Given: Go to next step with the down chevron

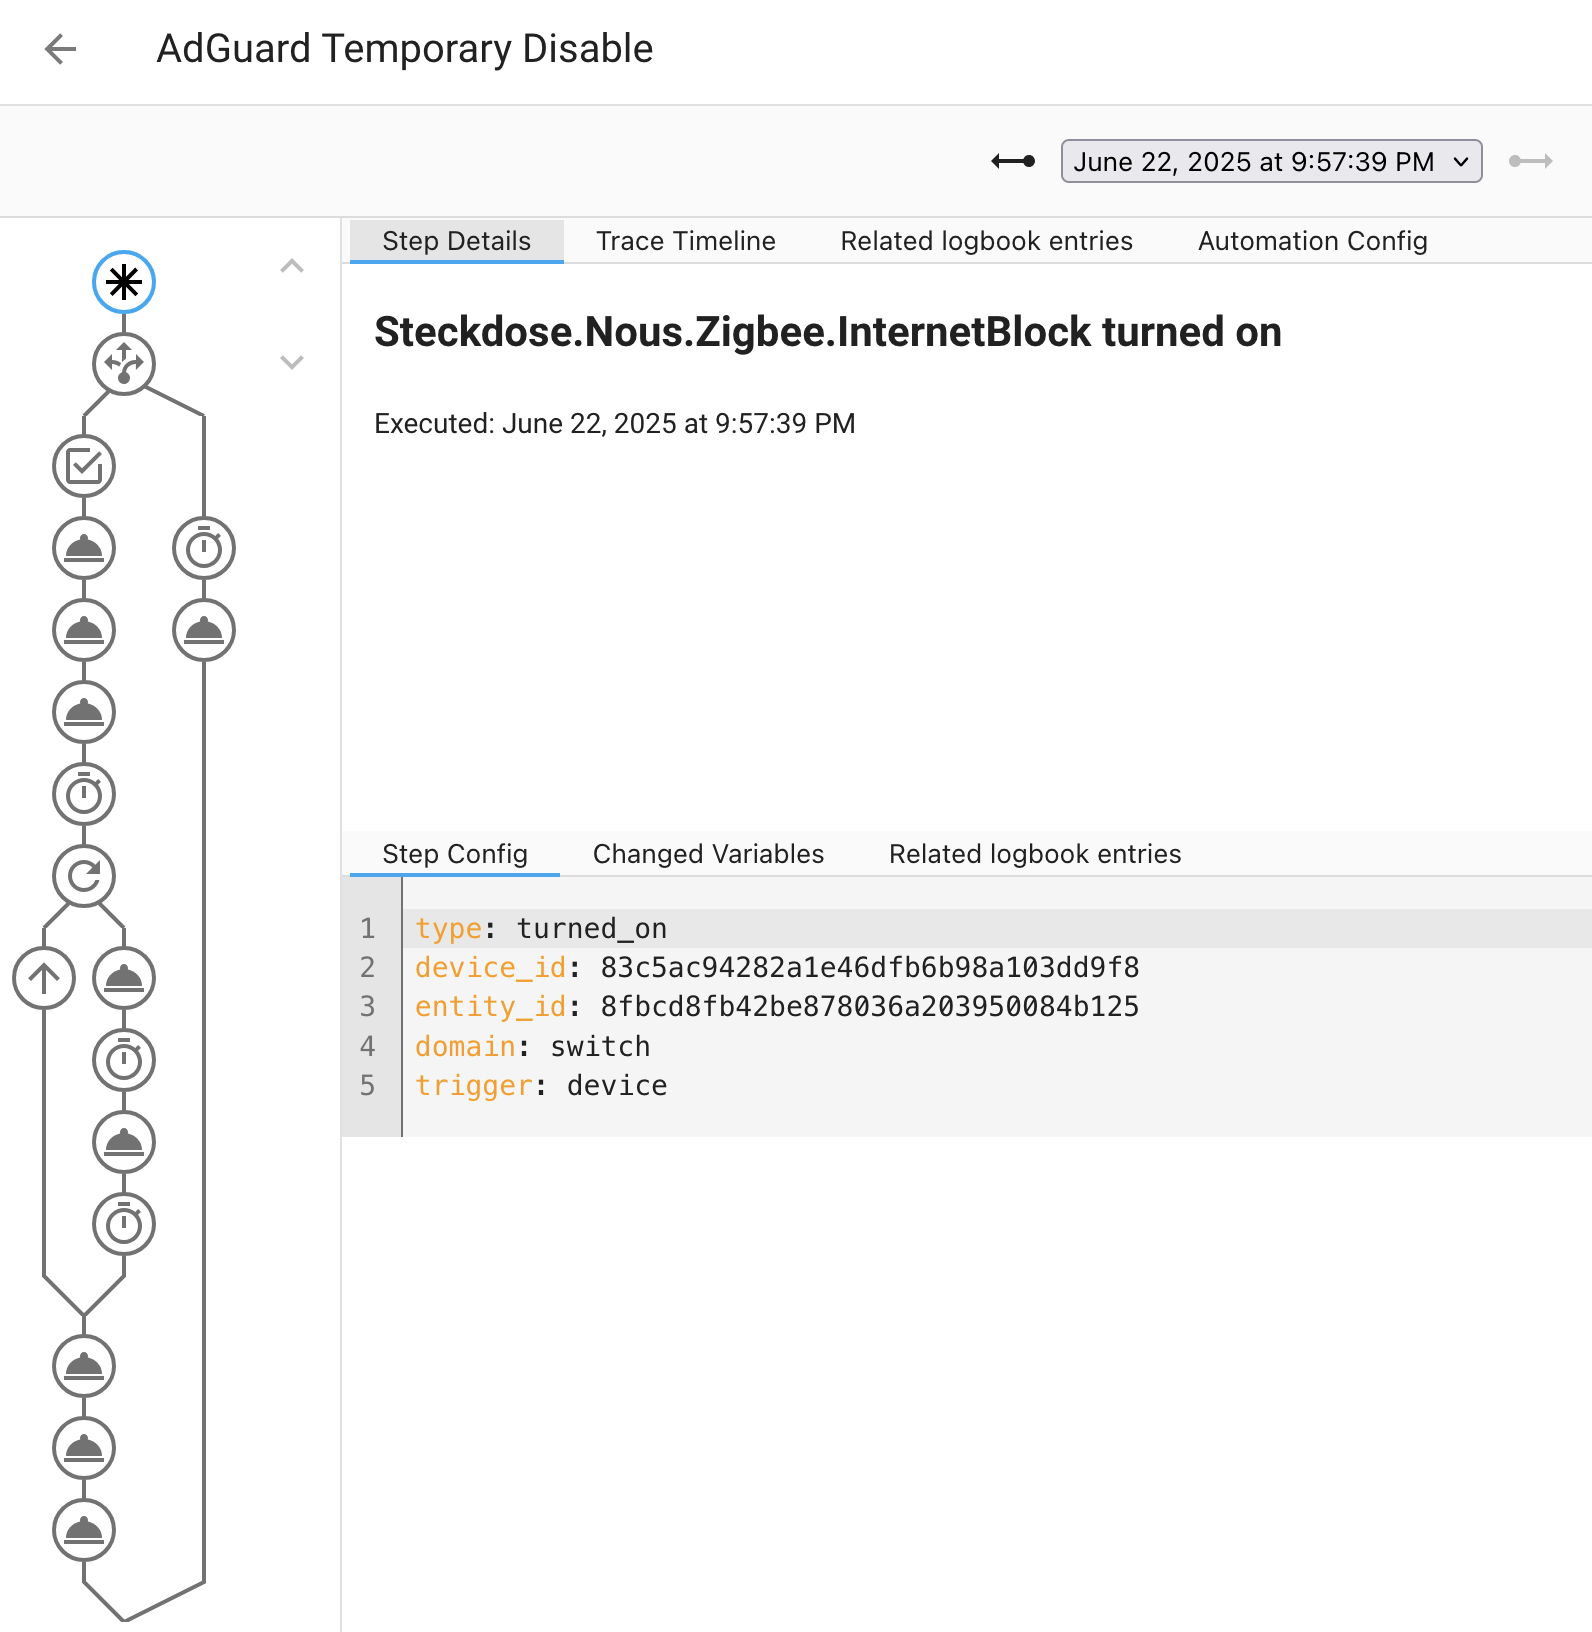Looking at the screenshot, I should pyautogui.click(x=292, y=362).
